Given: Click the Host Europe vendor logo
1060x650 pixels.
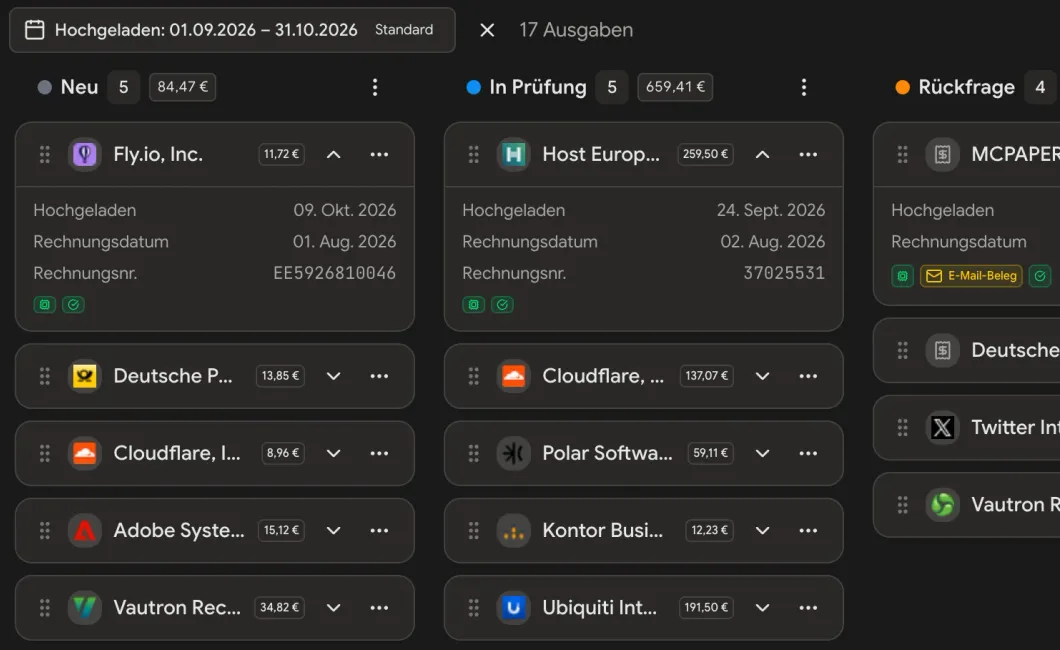Looking at the screenshot, I should 514,154.
